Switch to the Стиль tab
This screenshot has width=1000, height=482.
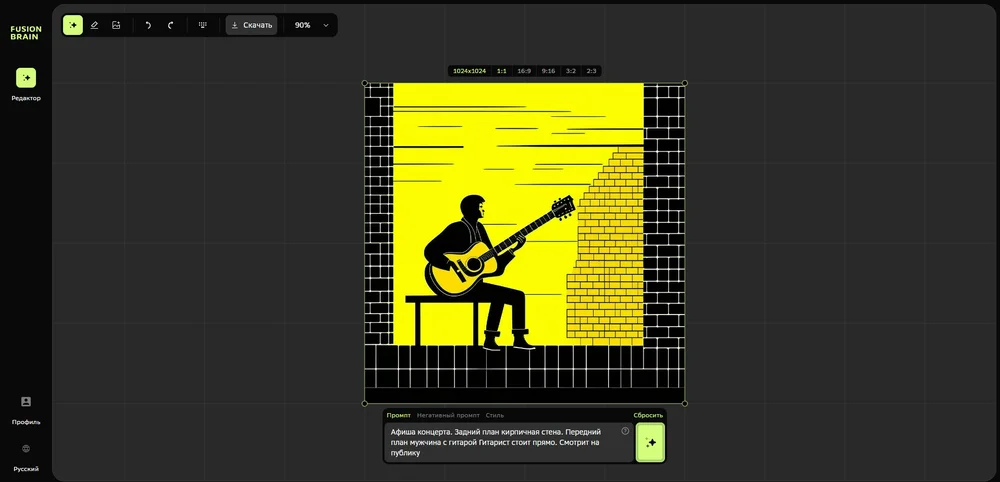pyautogui.click(x=494, y=415)
